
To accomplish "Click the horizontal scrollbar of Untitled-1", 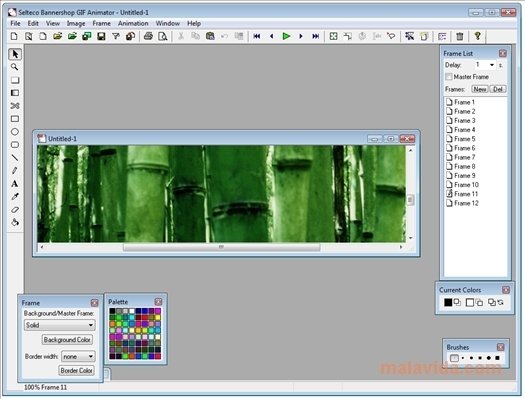I will 221,247.
